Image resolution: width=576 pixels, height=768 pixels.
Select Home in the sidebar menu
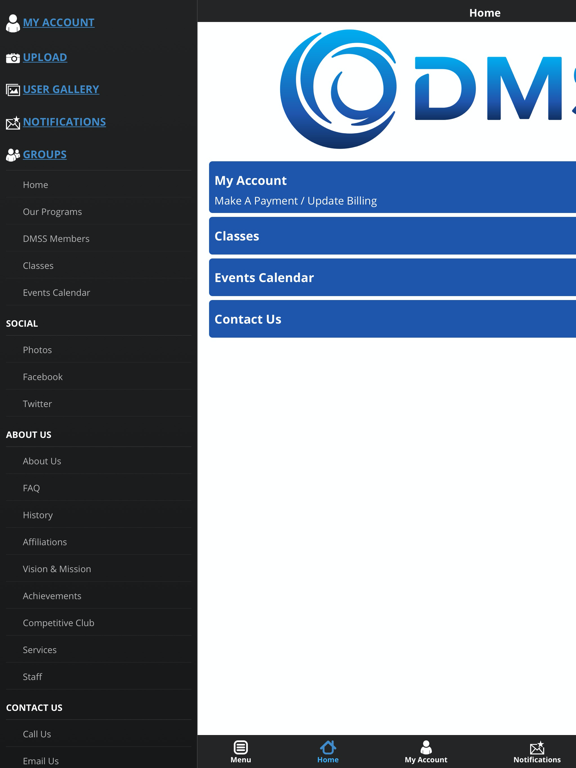(98, 185)
